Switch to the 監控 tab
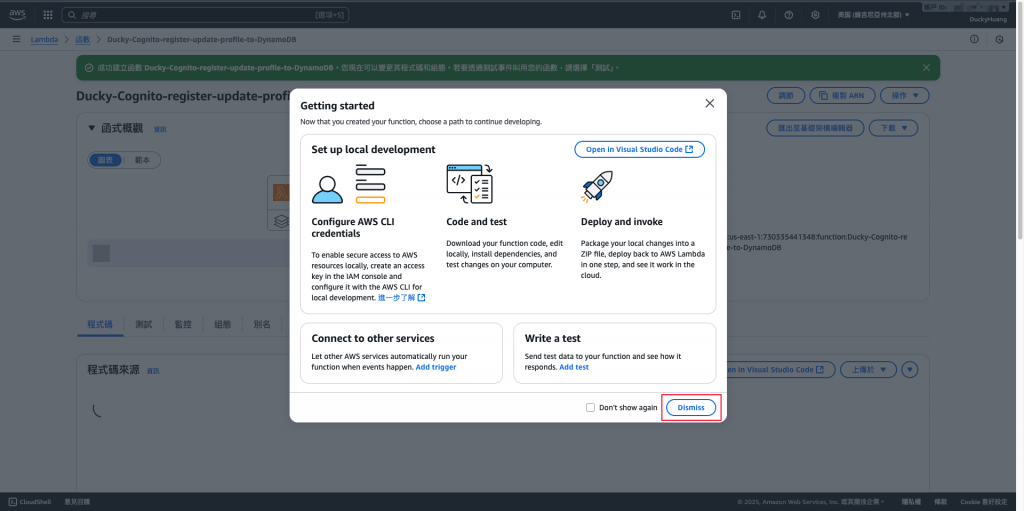 (x=183, y=324)
